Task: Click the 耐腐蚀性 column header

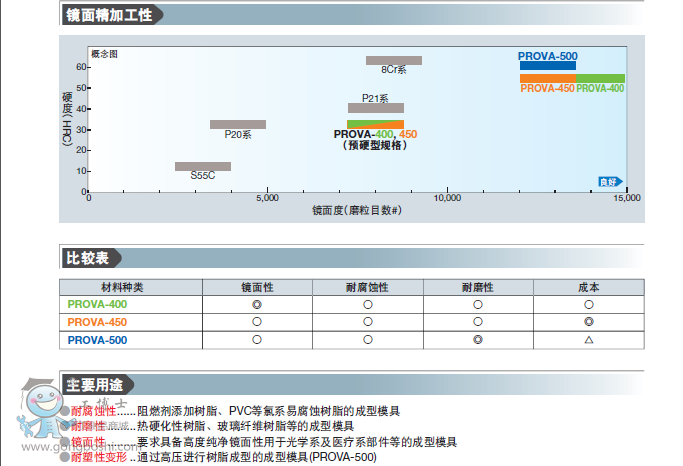Action: pyautogui.click(x=367, y=287)
